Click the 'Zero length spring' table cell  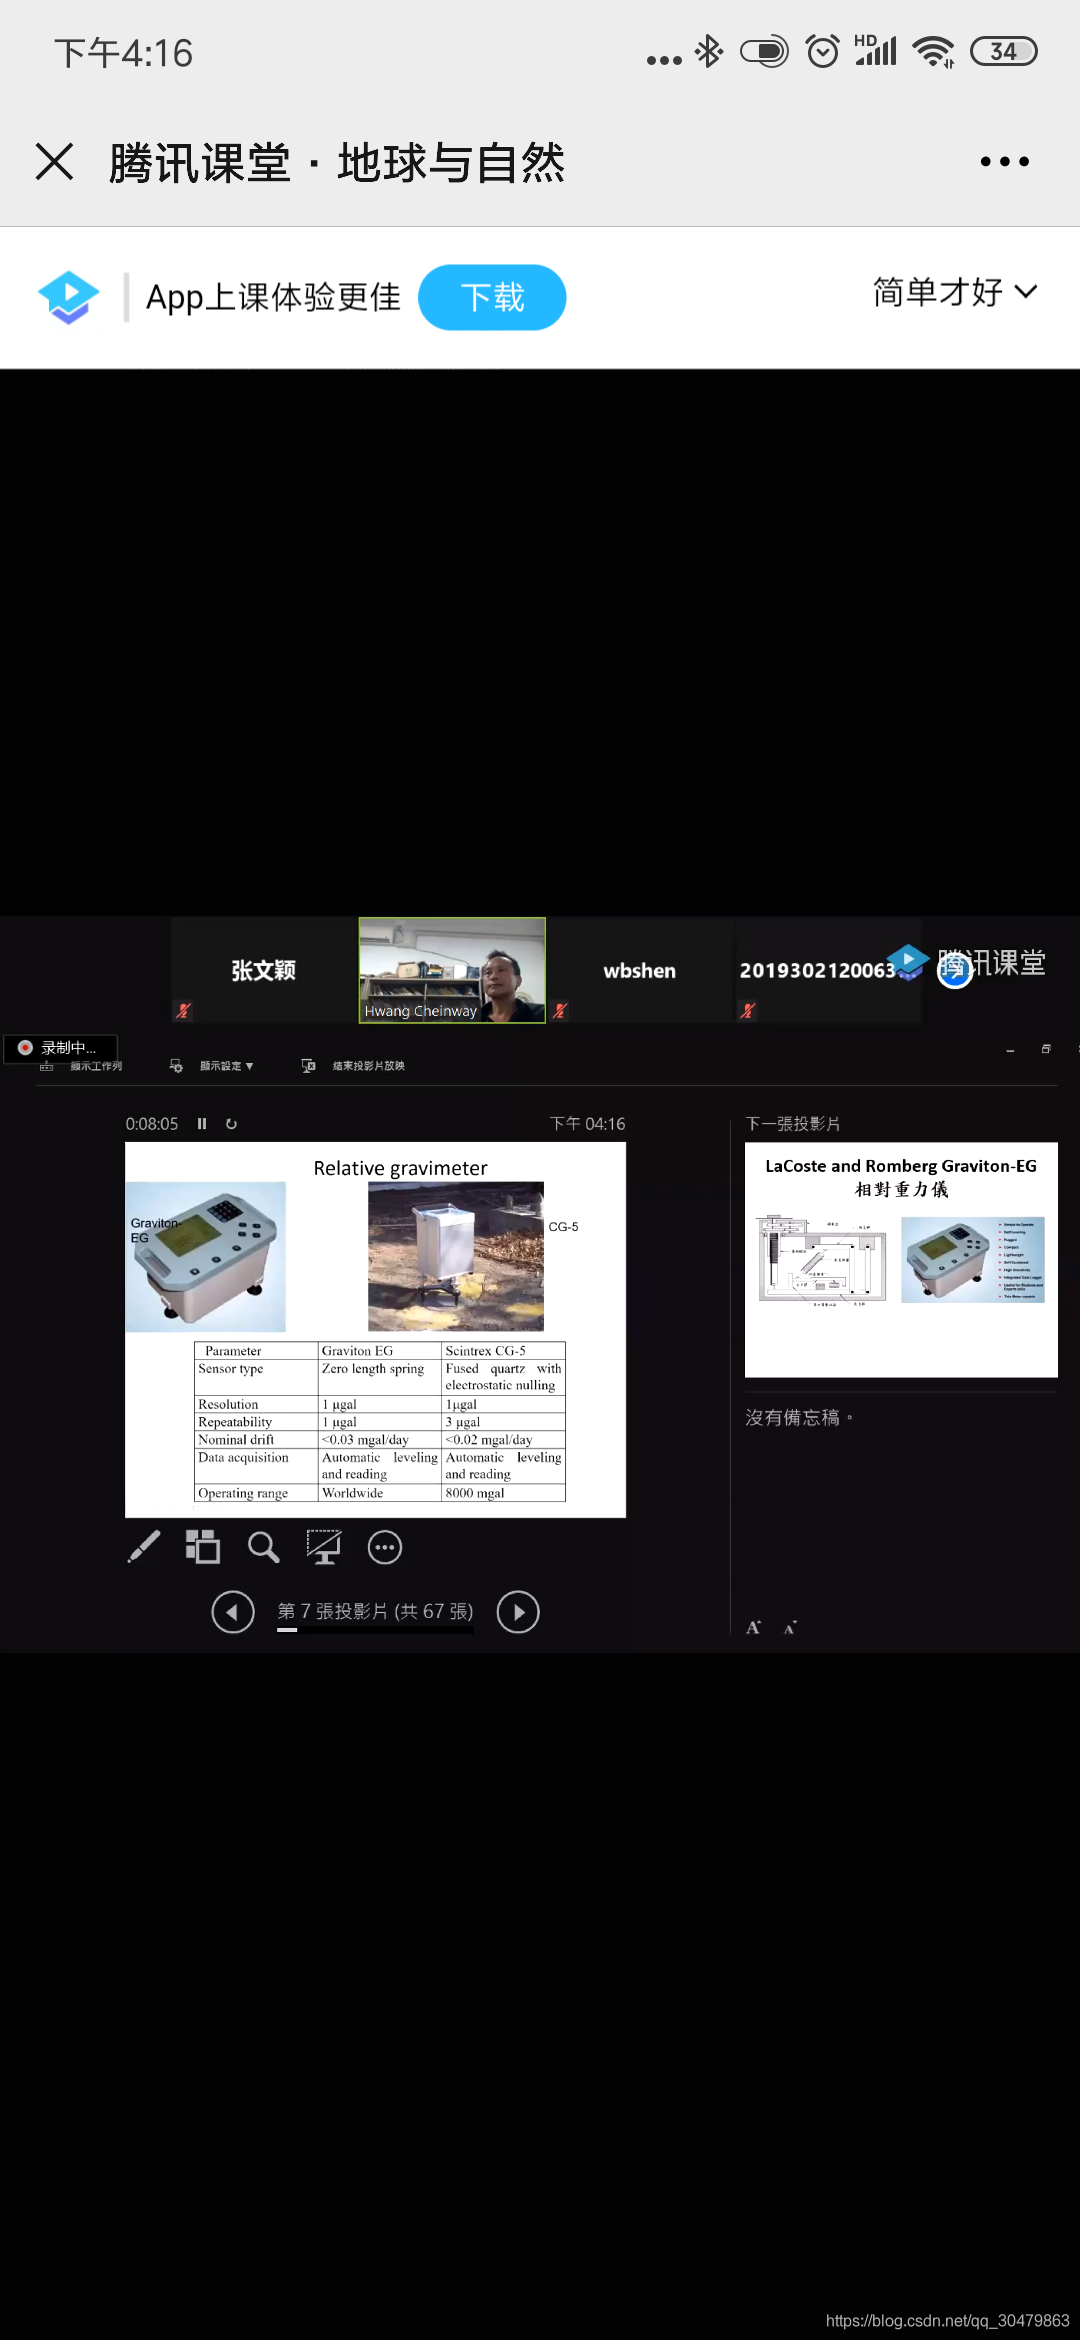[379, 1377]
